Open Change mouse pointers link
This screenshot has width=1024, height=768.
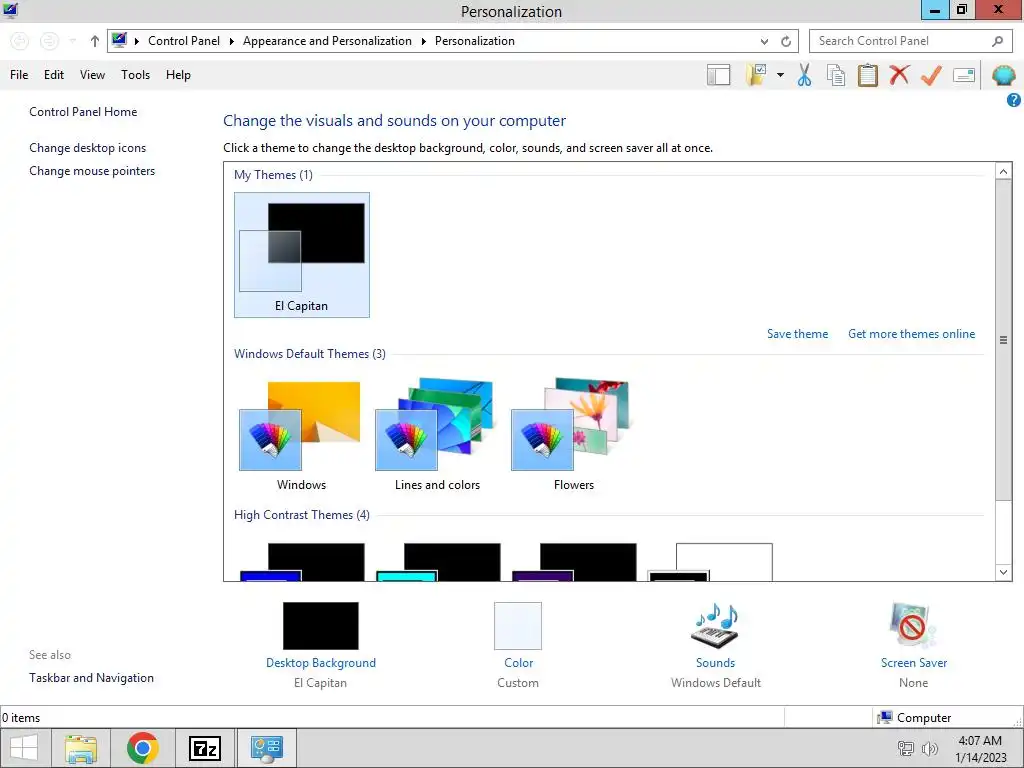coord(92,171)
